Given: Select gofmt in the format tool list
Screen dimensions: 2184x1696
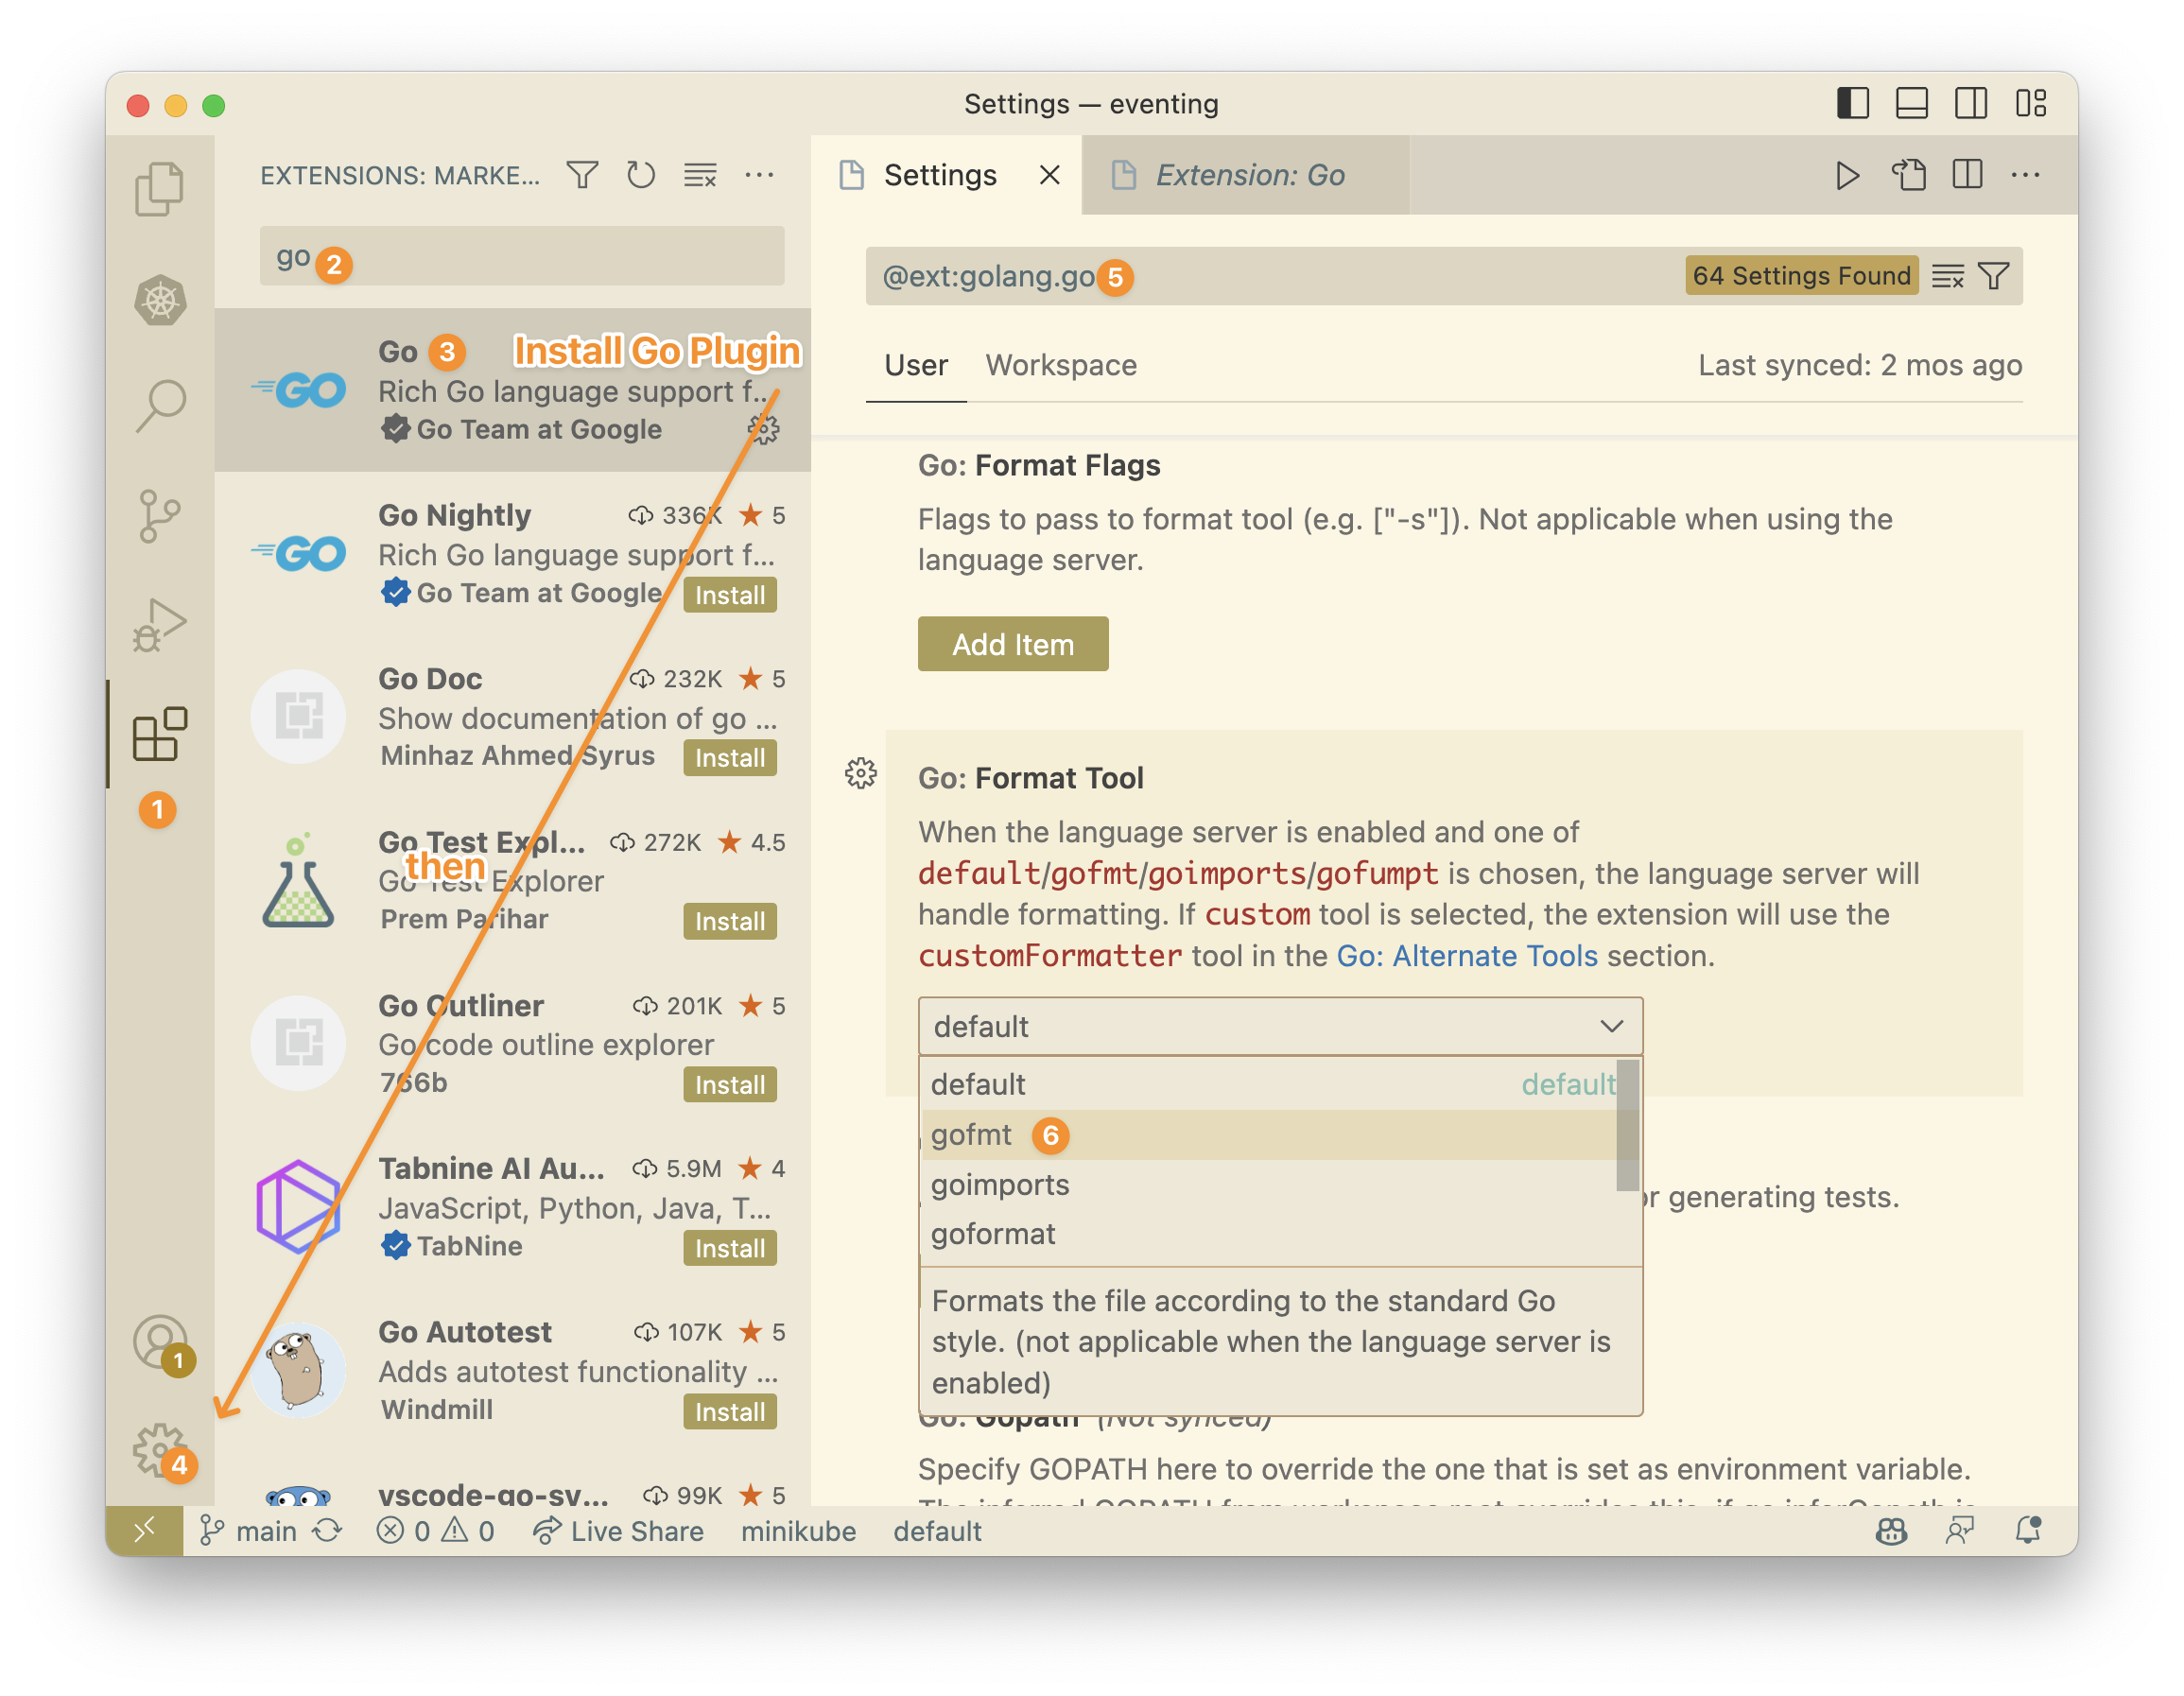Looking at the screenshot, I should tap(971, 1135).
